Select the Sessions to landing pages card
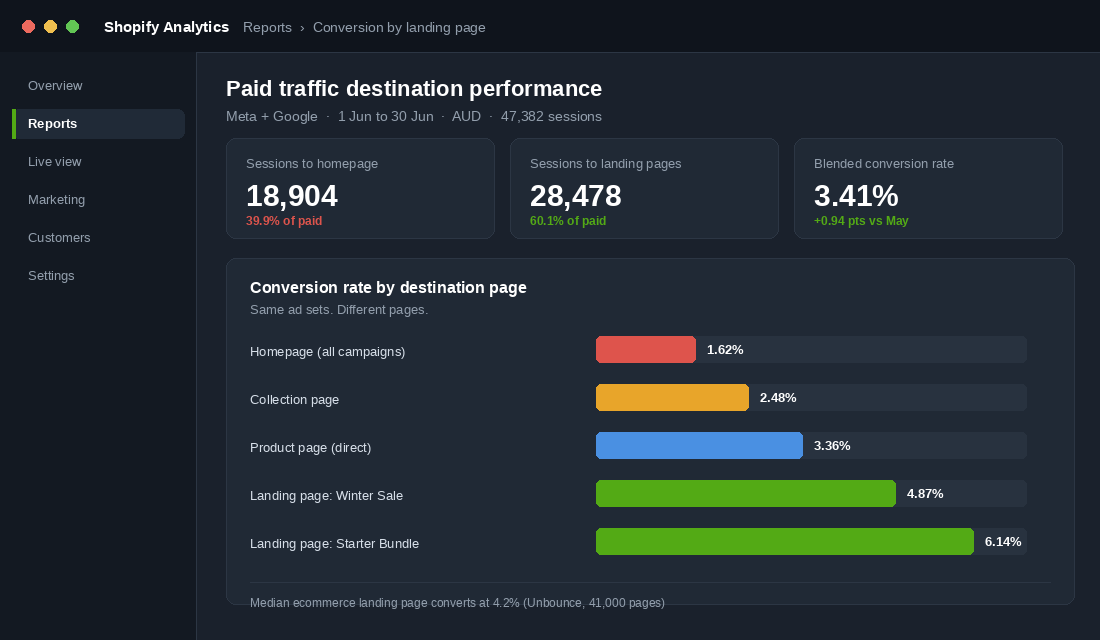Image resolution: width=1100 pixels, height=640 pixels. click(x=644, y=188)
